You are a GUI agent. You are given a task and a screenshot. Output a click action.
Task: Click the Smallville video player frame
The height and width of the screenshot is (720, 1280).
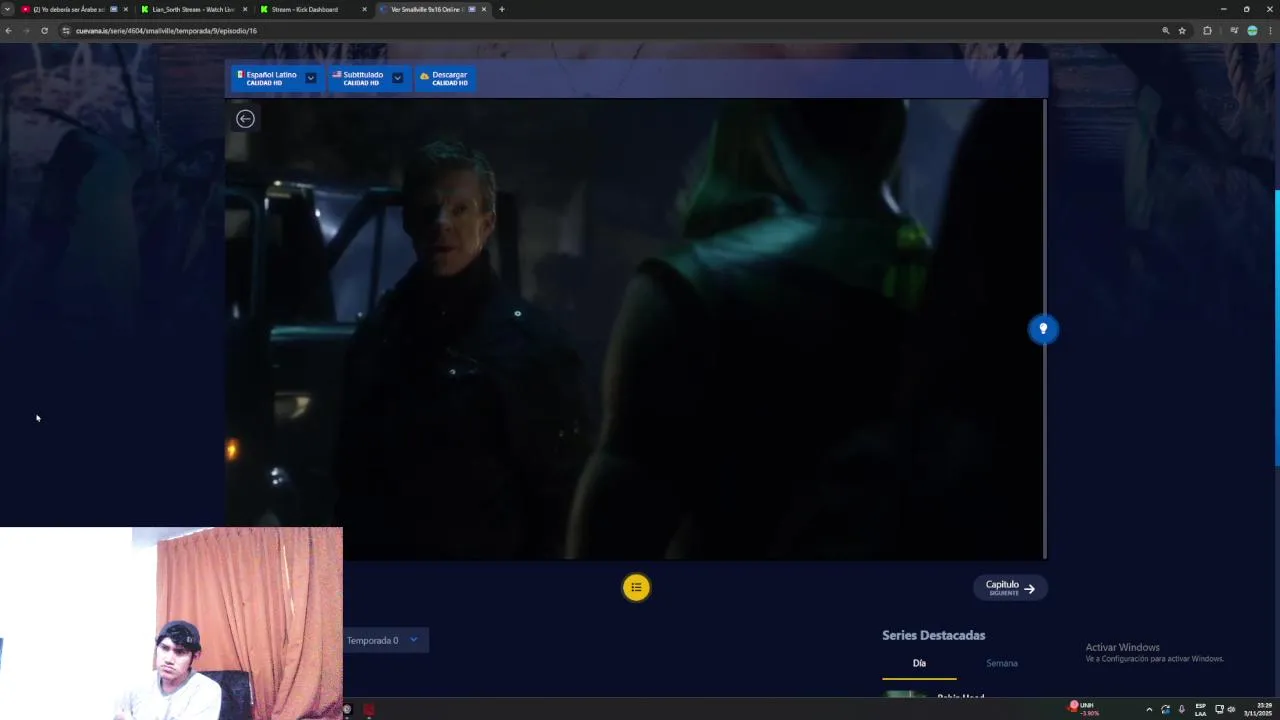(634, 329)
